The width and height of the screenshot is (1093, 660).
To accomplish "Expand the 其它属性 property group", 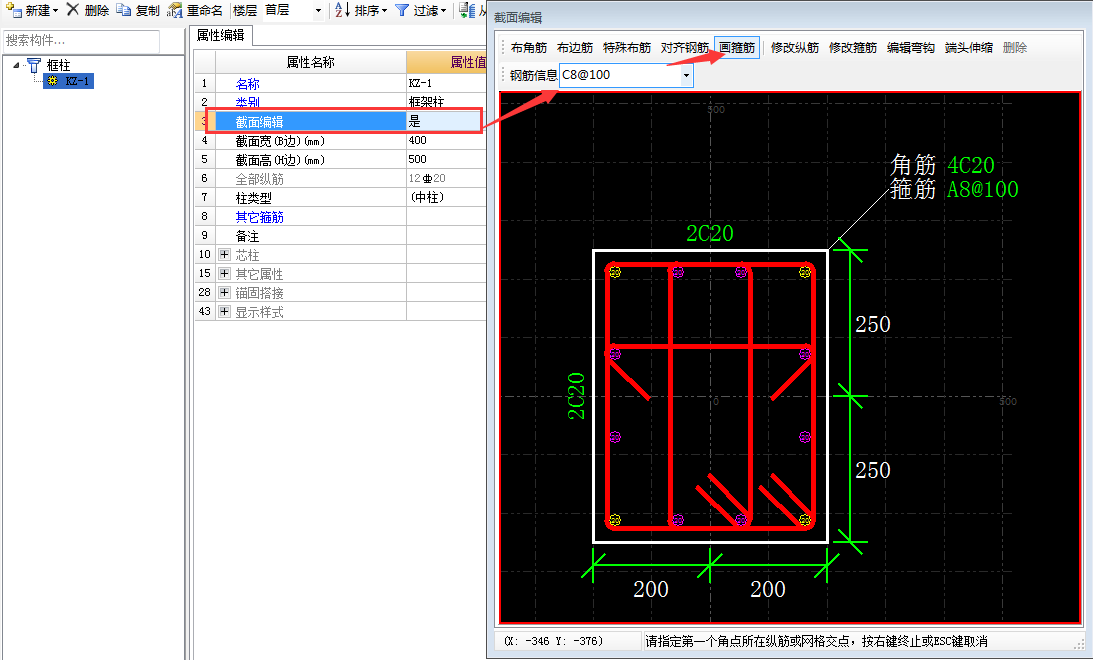I will tap(224, 273).
